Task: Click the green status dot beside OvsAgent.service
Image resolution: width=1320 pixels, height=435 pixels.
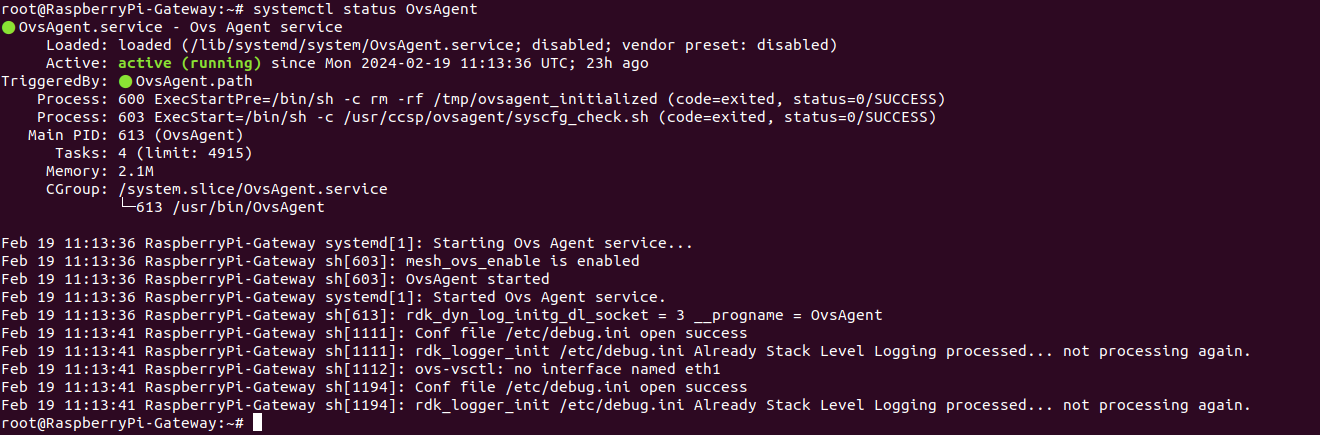Action: coord(9,27)
